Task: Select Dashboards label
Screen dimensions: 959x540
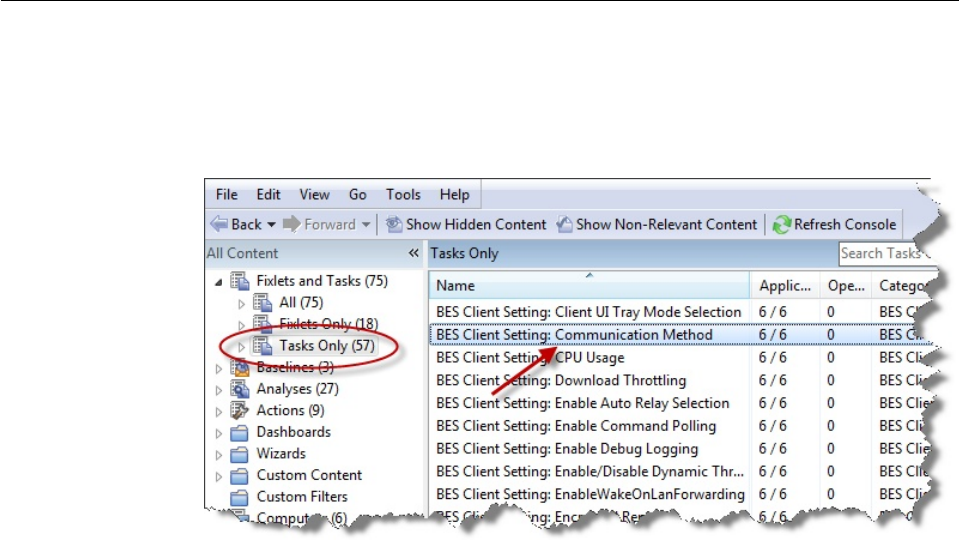Action: click(x=294, y=432)
